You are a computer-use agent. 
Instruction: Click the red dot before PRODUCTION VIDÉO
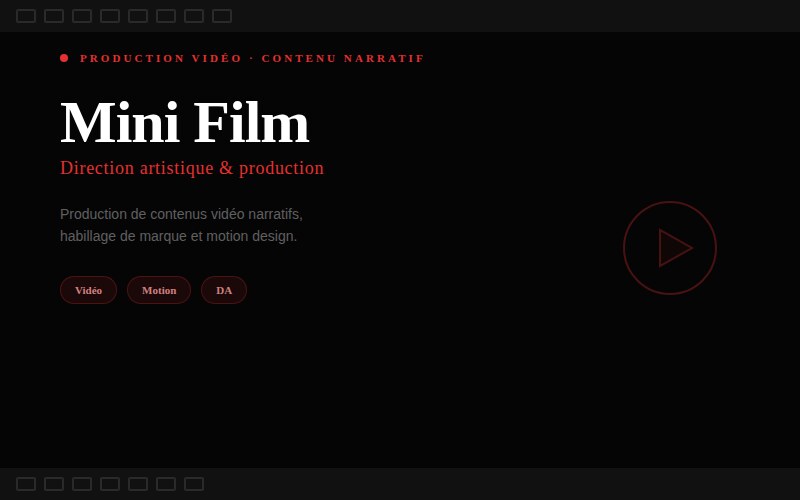coord(64,58)
